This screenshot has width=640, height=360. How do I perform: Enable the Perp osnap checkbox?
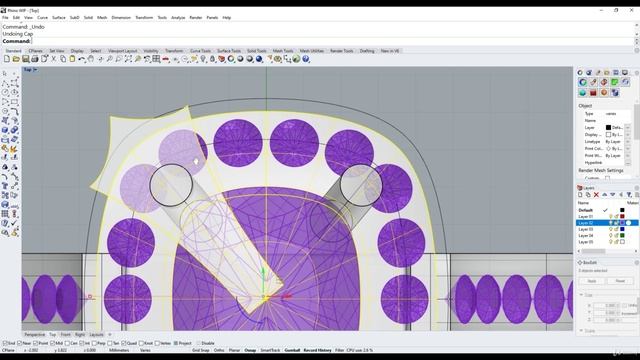(x=94, y=343)
